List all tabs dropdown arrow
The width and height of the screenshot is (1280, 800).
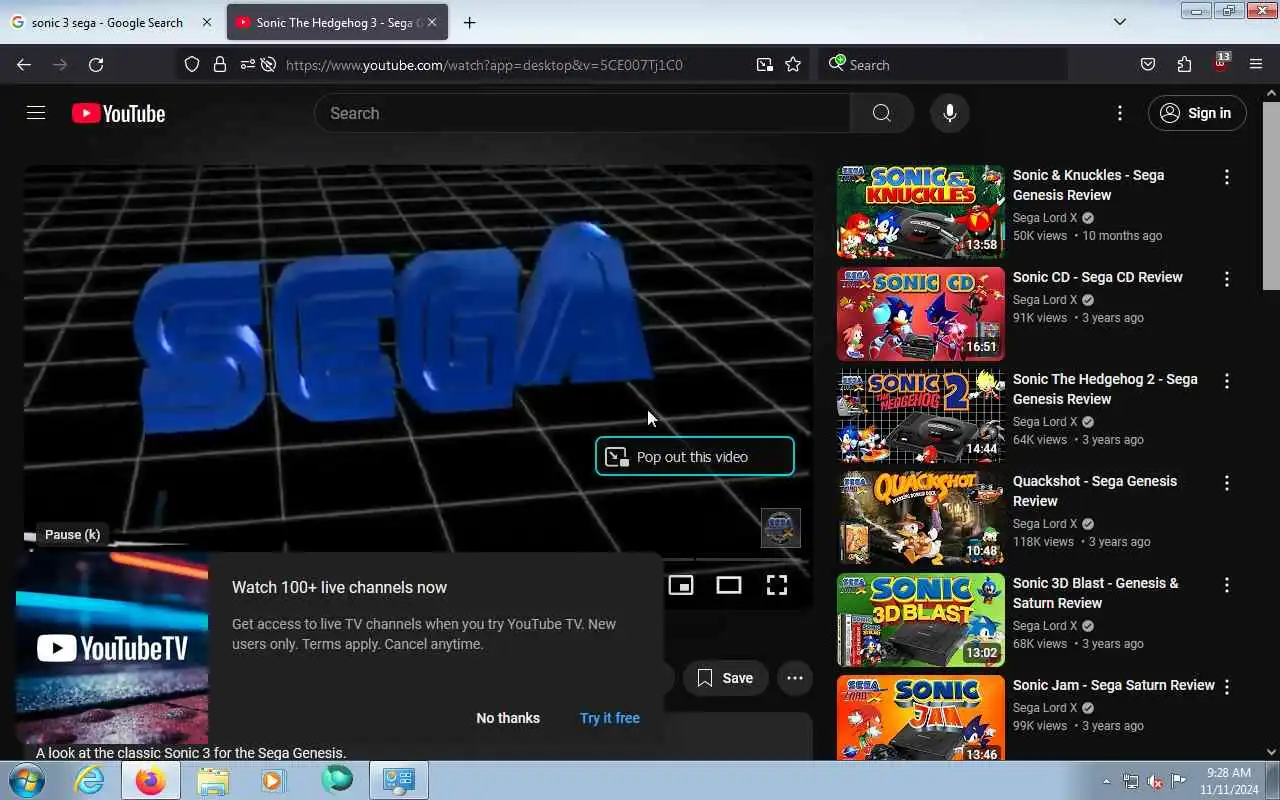[1120, 22]
